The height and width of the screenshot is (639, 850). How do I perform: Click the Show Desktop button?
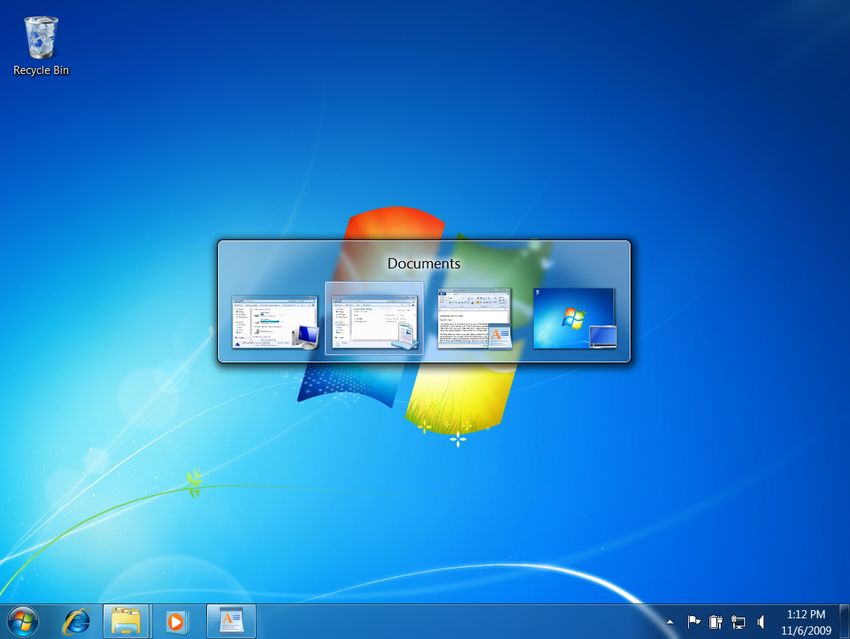(845, 621)
